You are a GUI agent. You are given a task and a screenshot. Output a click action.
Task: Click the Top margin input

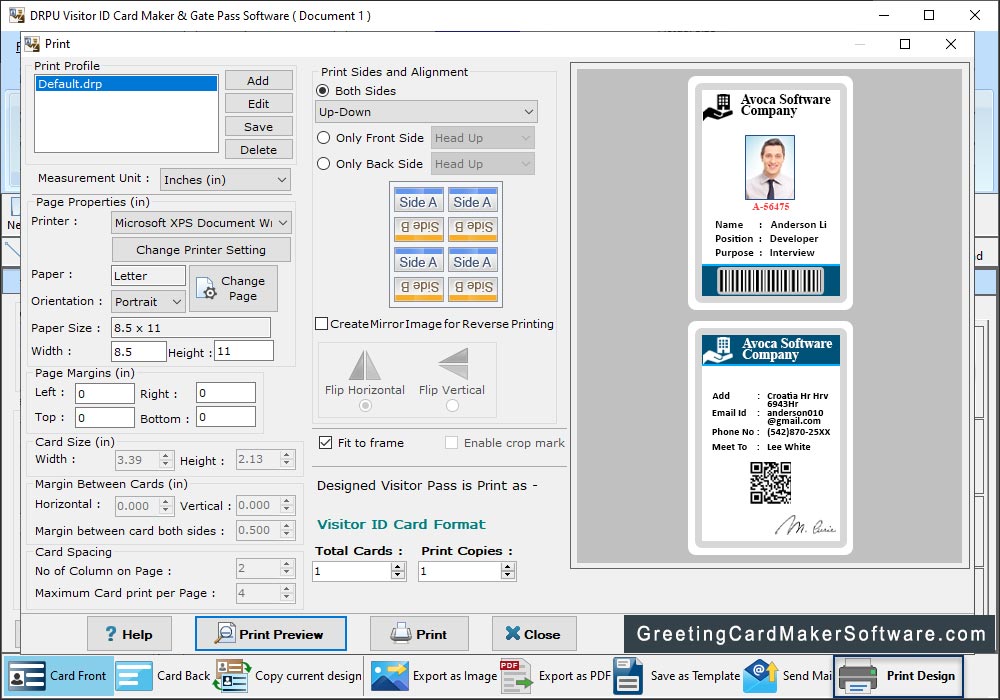coord(105,418)
